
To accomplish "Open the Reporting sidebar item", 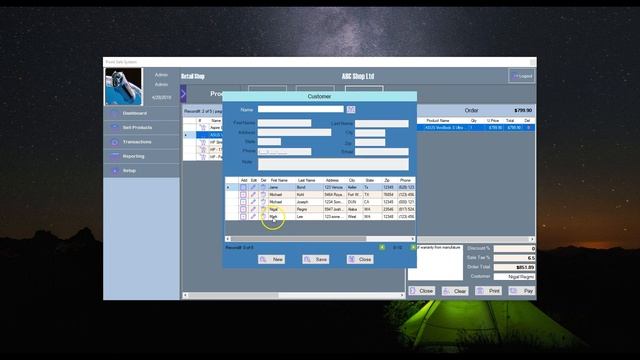I will tap(141, 156).
